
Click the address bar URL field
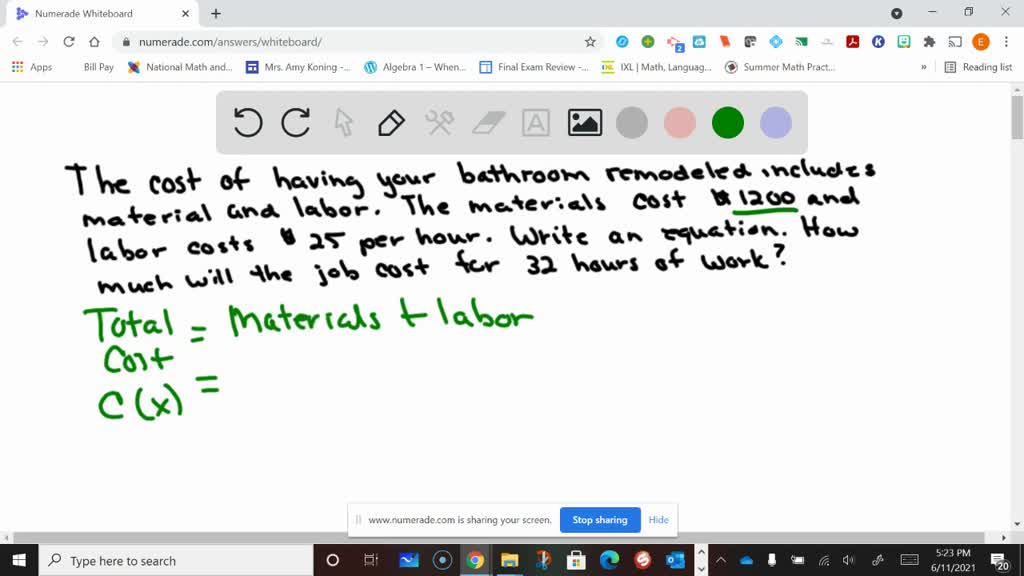pos(350,42)
